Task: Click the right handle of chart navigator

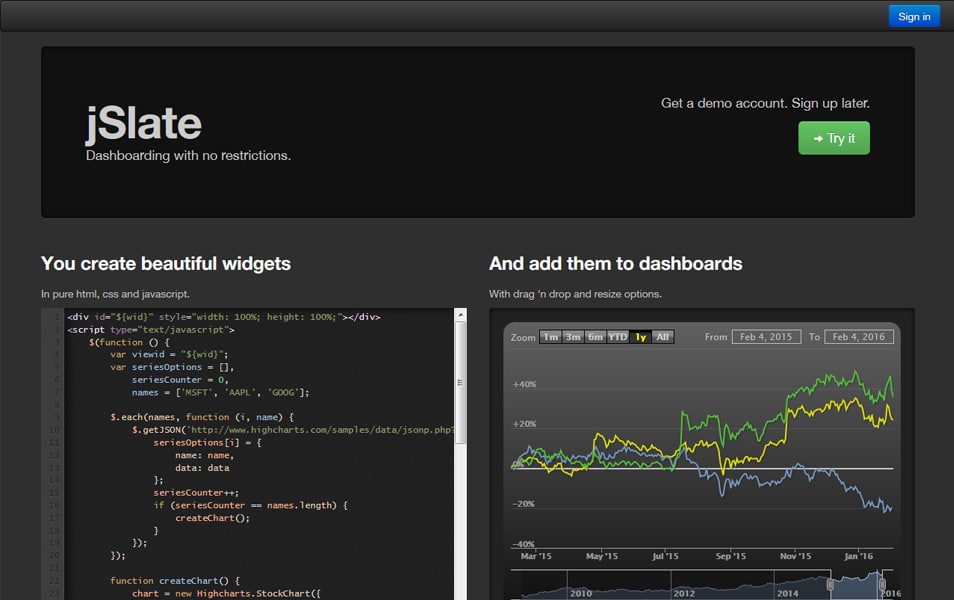Action: click(882, 584)
